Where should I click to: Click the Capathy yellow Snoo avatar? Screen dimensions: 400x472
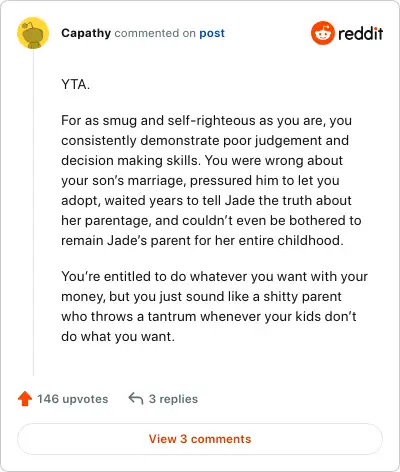click(33, 33)
